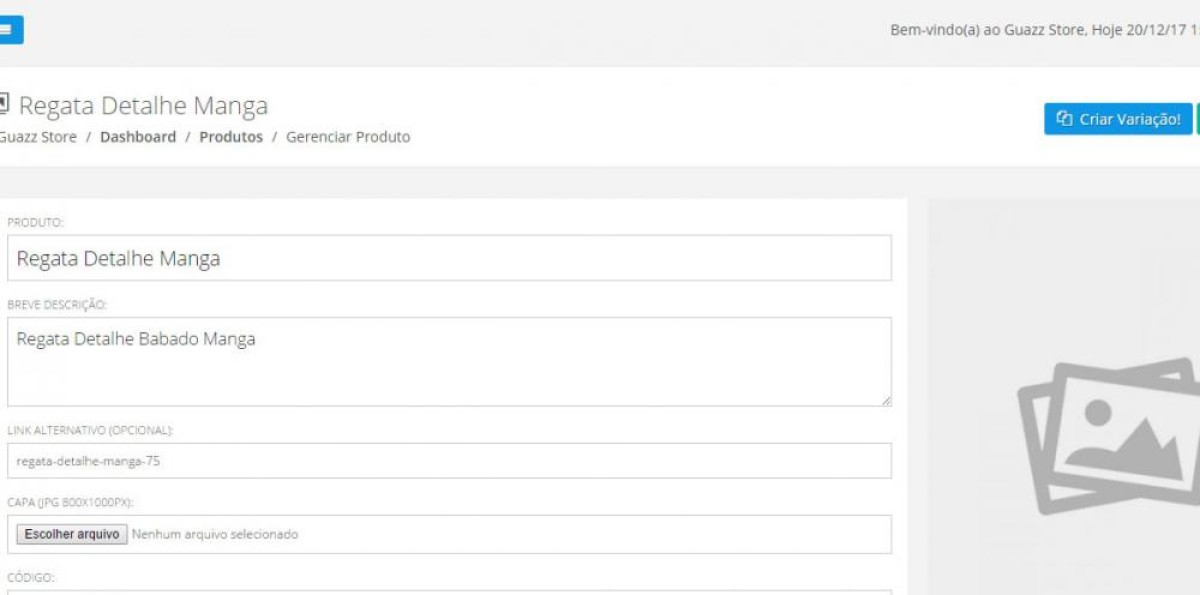Navigate to Produtos in the breadcrumb
Viewport: 1200px width, 595px height.
point(231,137)
